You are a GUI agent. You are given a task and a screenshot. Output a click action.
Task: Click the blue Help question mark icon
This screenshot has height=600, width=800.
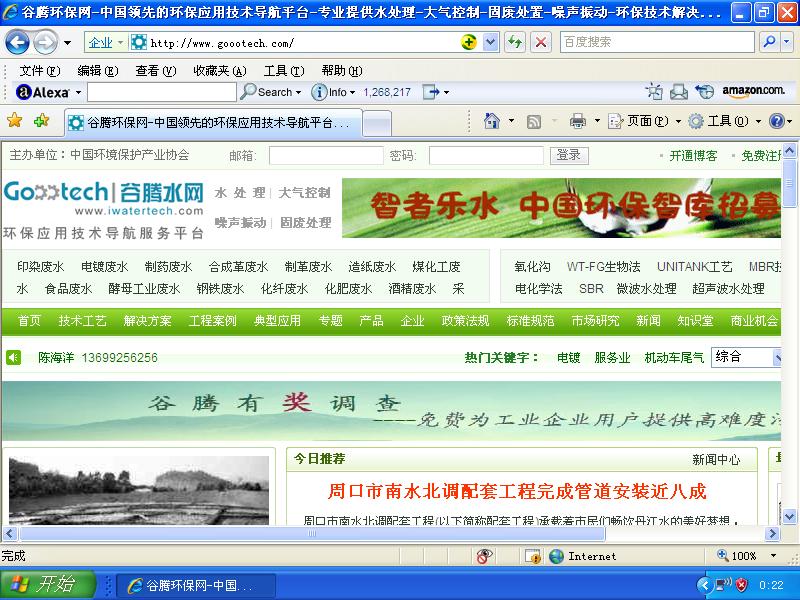pos(776,121)
